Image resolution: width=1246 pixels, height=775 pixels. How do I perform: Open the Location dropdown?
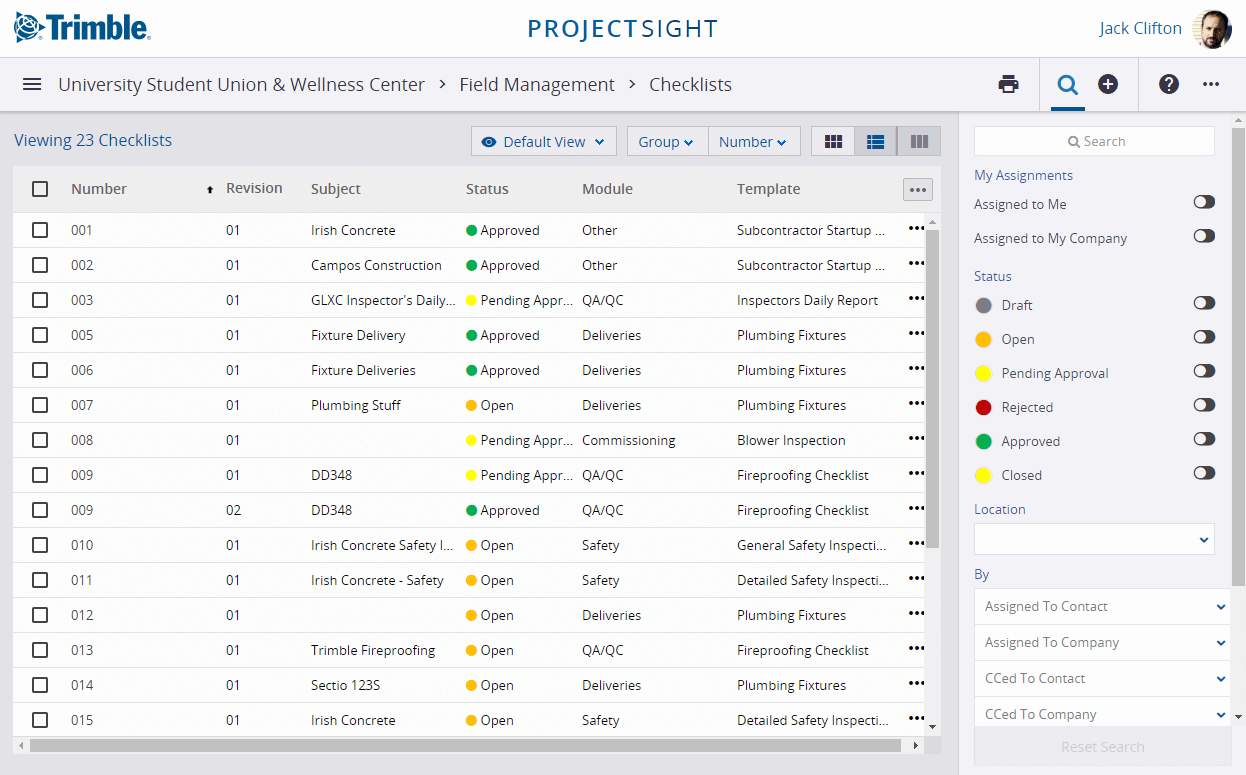[1094, 539]
